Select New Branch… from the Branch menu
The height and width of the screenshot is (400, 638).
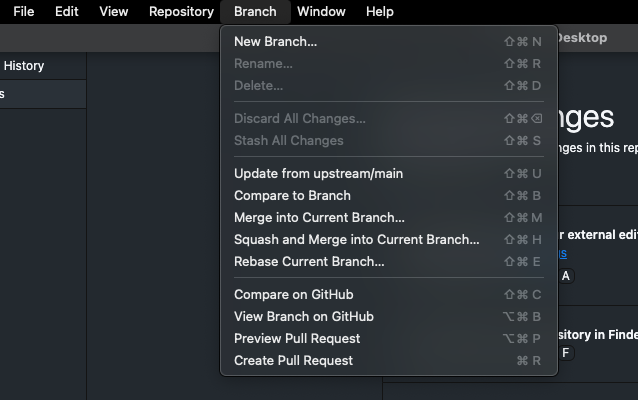click(x=276, y=41)
